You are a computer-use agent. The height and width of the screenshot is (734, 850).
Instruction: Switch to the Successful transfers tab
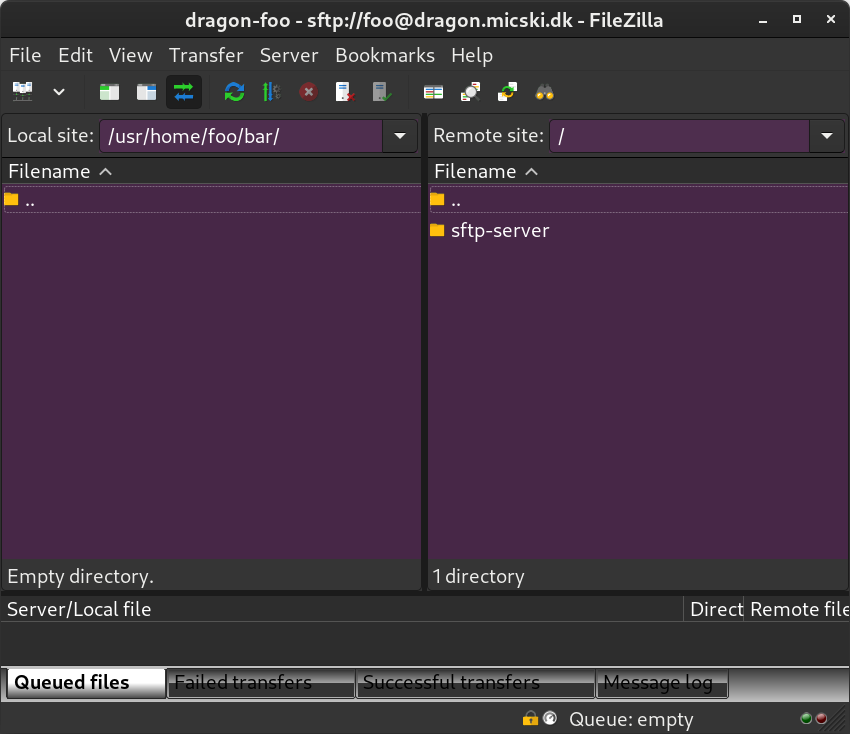[x=475, y=683]
